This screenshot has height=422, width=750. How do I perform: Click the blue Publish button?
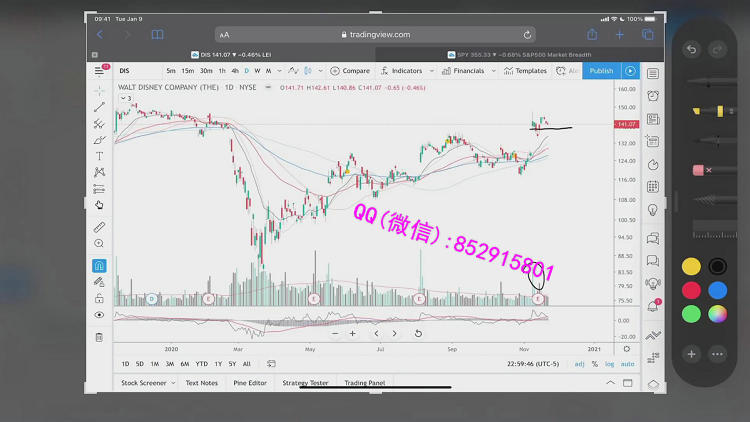tap(601, 71)
